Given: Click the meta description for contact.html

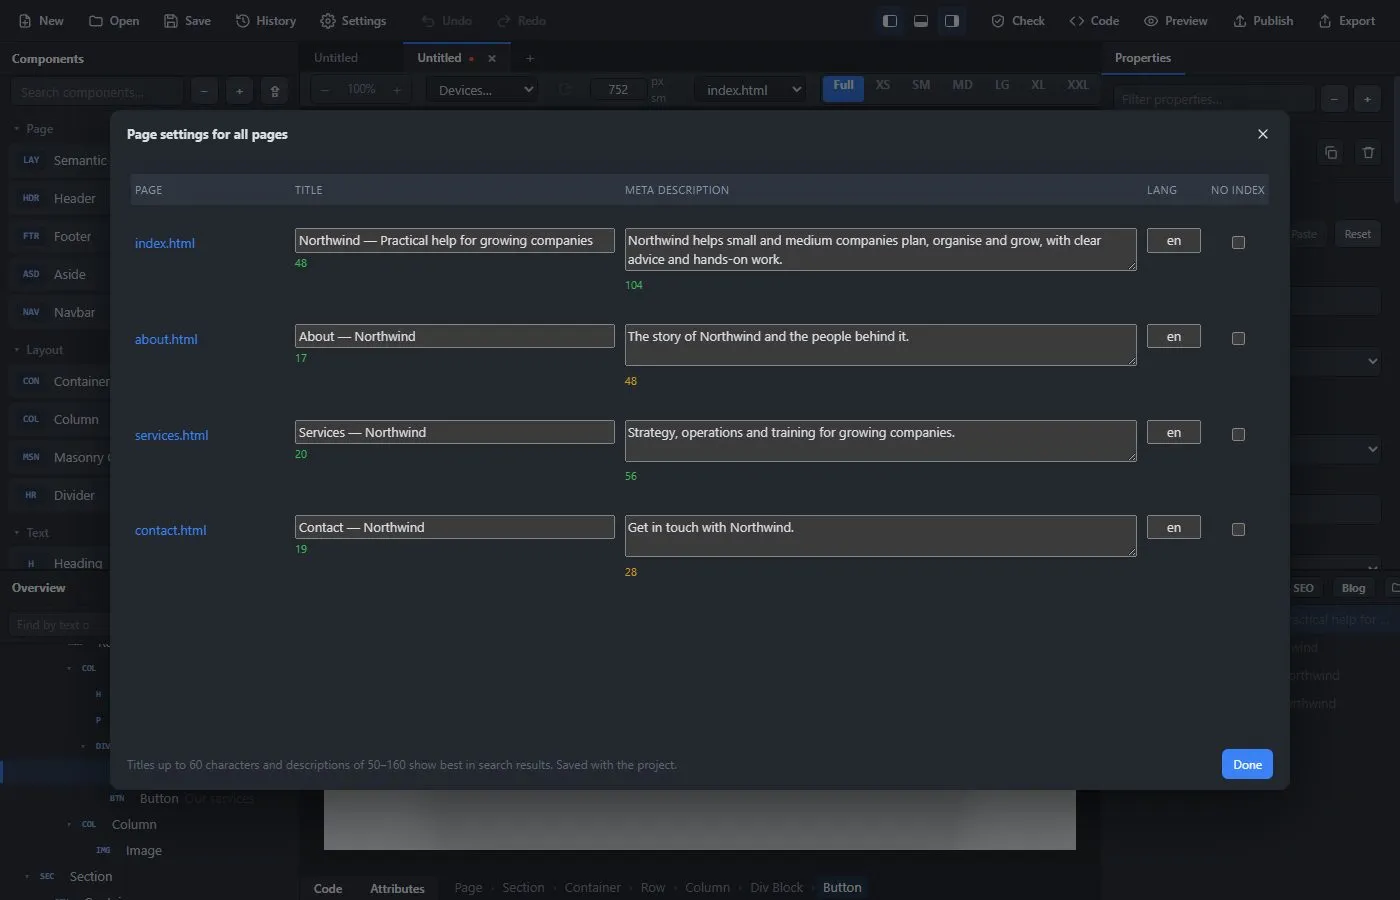Looking at the screenshot, I should tap(881, 536).
